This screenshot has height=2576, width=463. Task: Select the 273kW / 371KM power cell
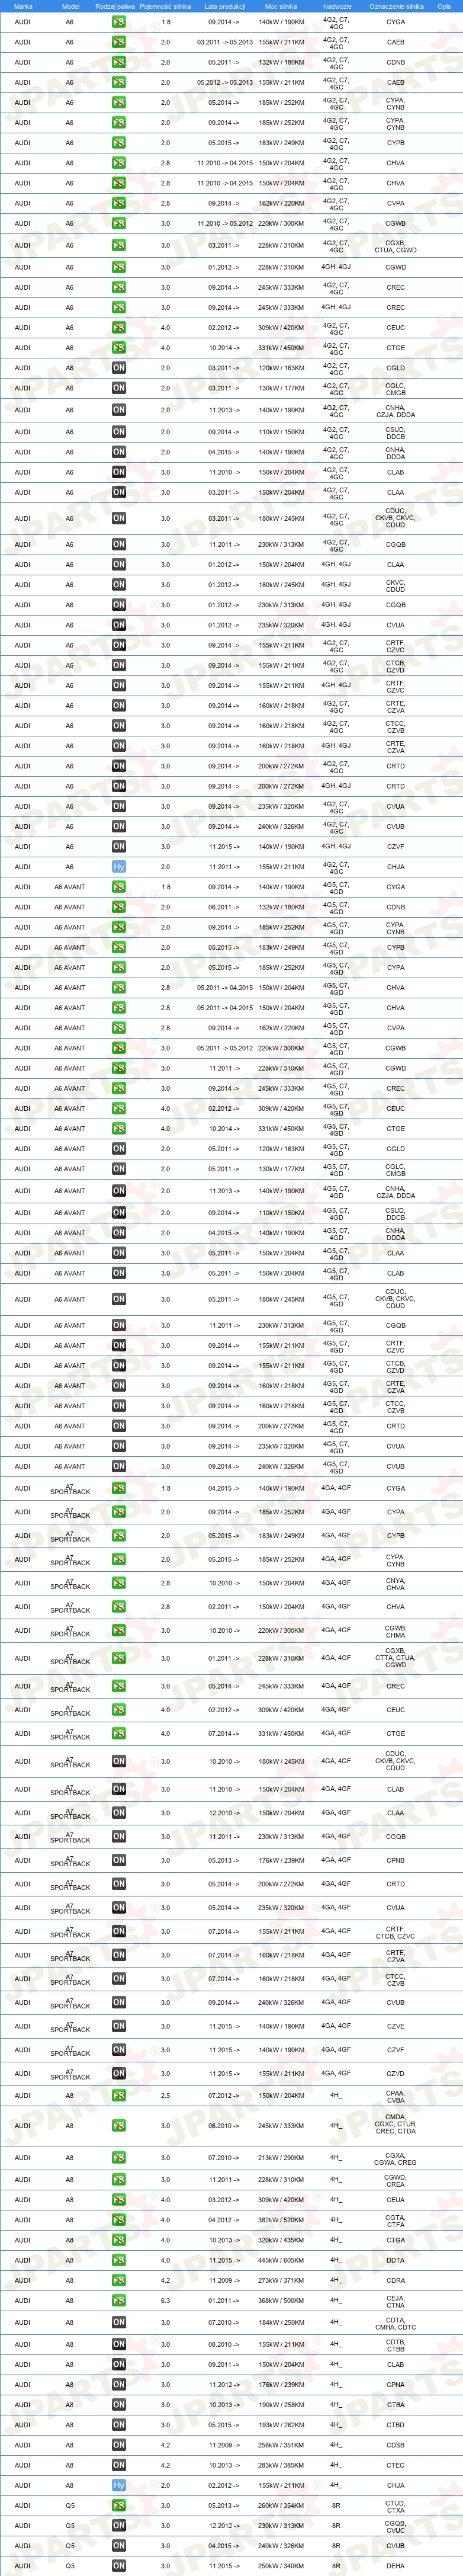coord(281,2280)
